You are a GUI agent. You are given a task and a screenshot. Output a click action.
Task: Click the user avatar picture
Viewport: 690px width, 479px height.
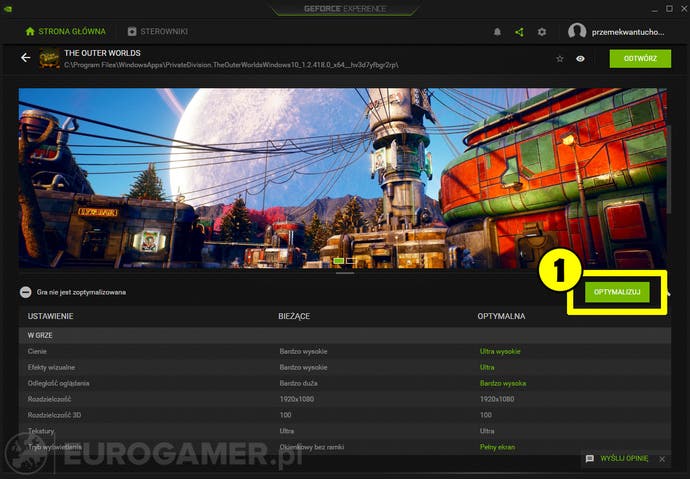(x=577, y=31)
